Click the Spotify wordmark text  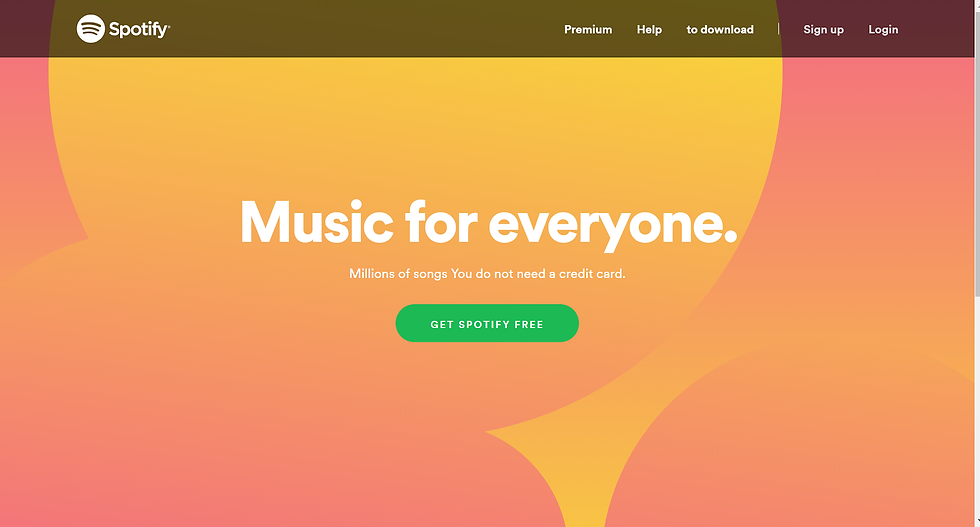139,29
